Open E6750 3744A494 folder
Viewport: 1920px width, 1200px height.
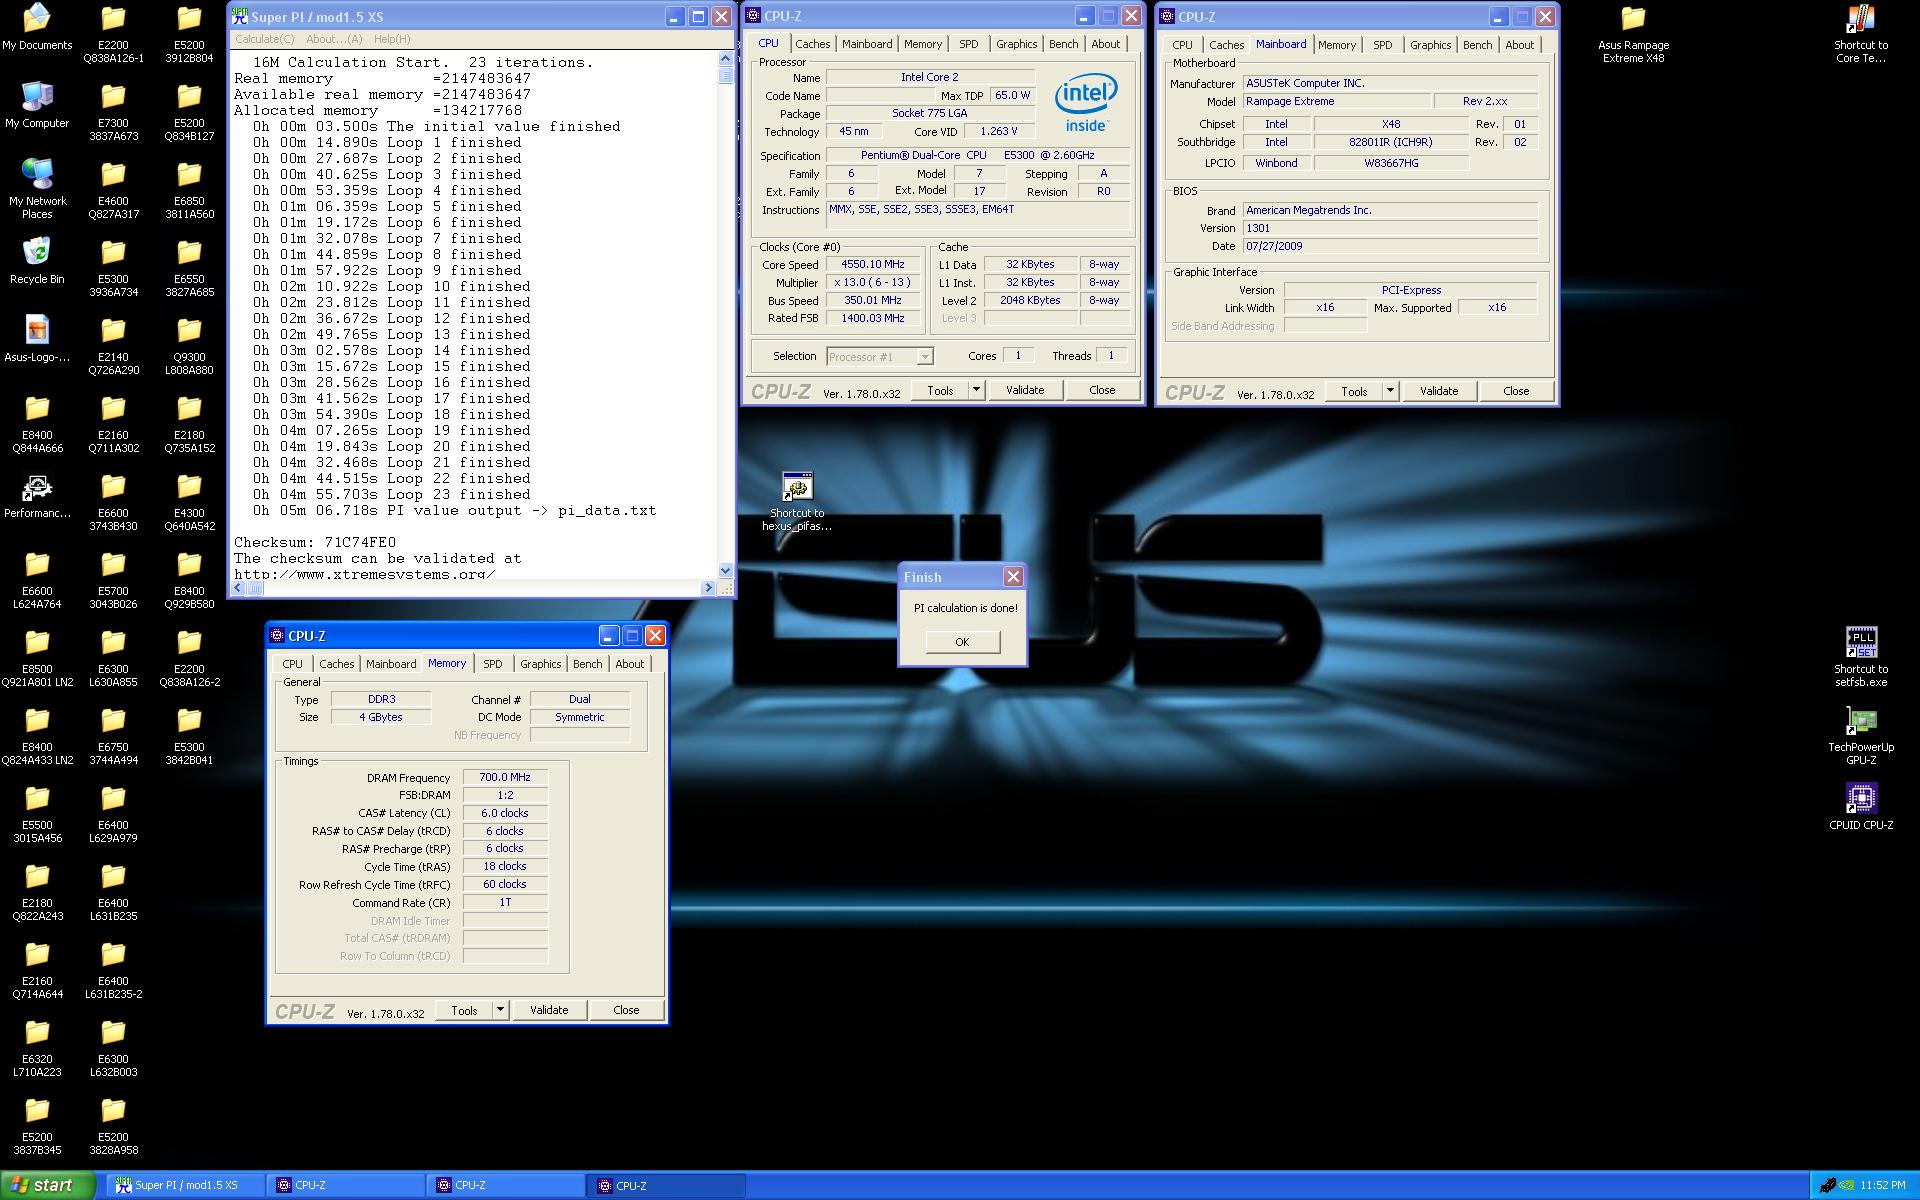[113, 735]
